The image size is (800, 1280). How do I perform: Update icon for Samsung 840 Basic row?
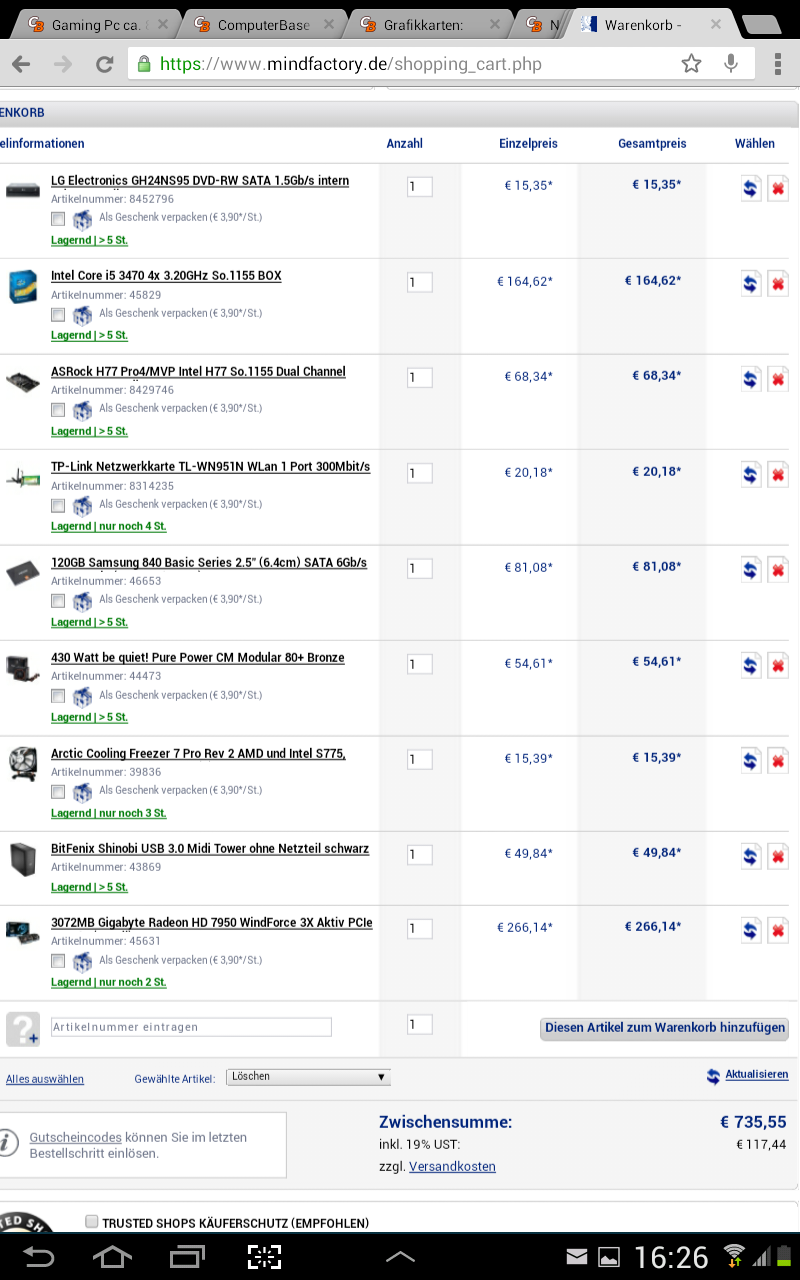coord(751,570)
